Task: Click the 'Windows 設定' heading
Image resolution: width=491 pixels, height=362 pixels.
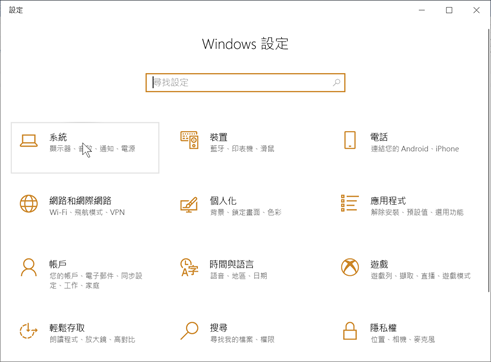Action: click(x=245, y=44)
